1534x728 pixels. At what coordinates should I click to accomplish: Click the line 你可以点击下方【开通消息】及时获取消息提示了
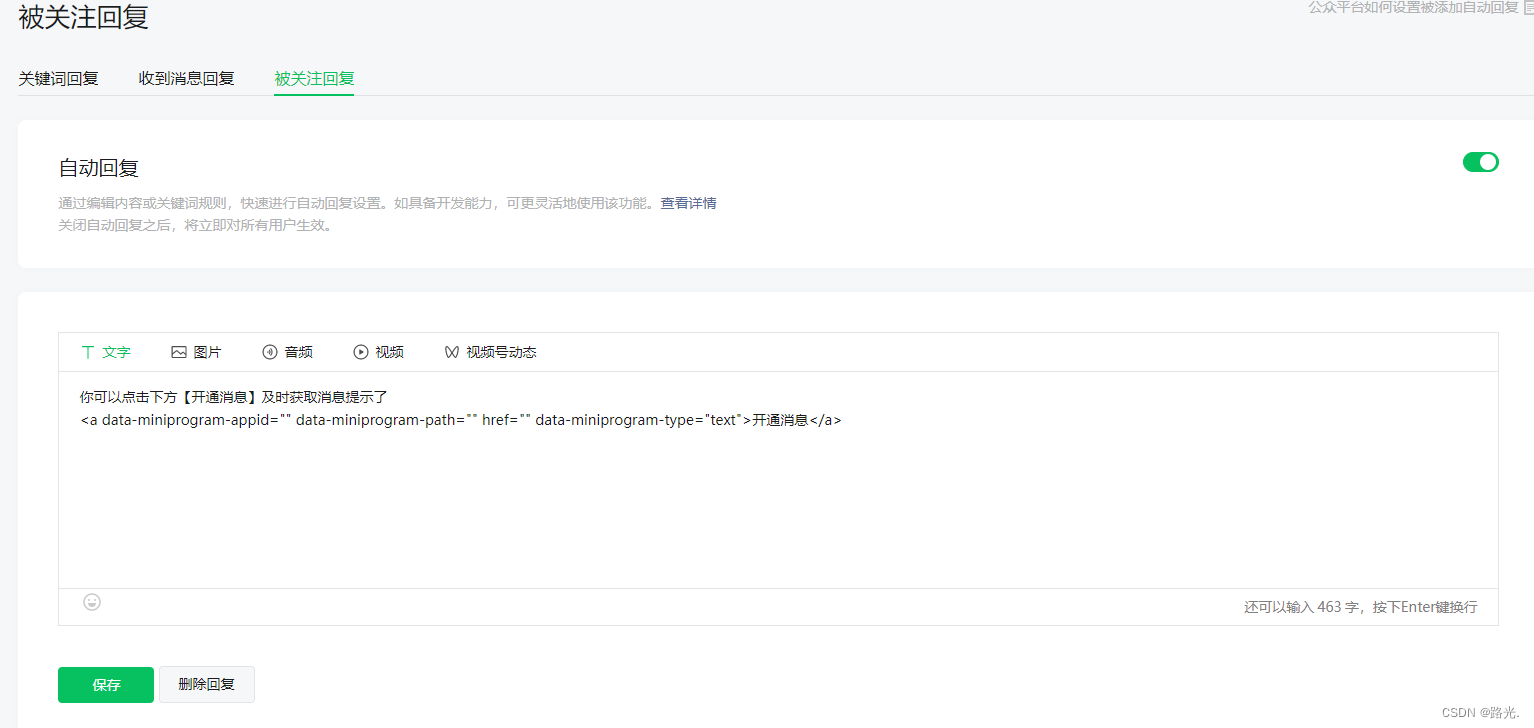pos(233,397)
